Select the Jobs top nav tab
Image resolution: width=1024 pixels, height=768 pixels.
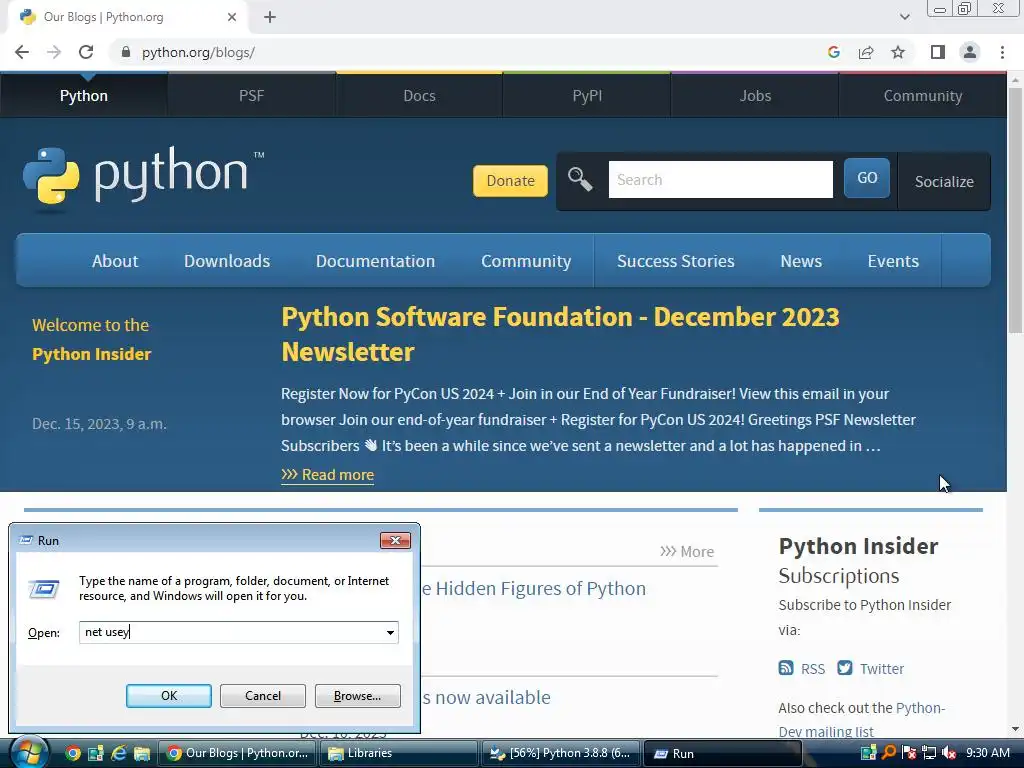[755, 95]
